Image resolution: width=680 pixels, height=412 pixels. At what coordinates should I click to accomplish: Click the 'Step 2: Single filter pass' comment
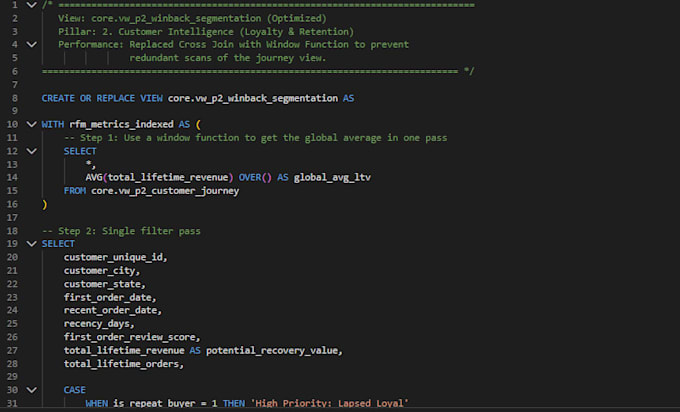(x=121, y=231)
